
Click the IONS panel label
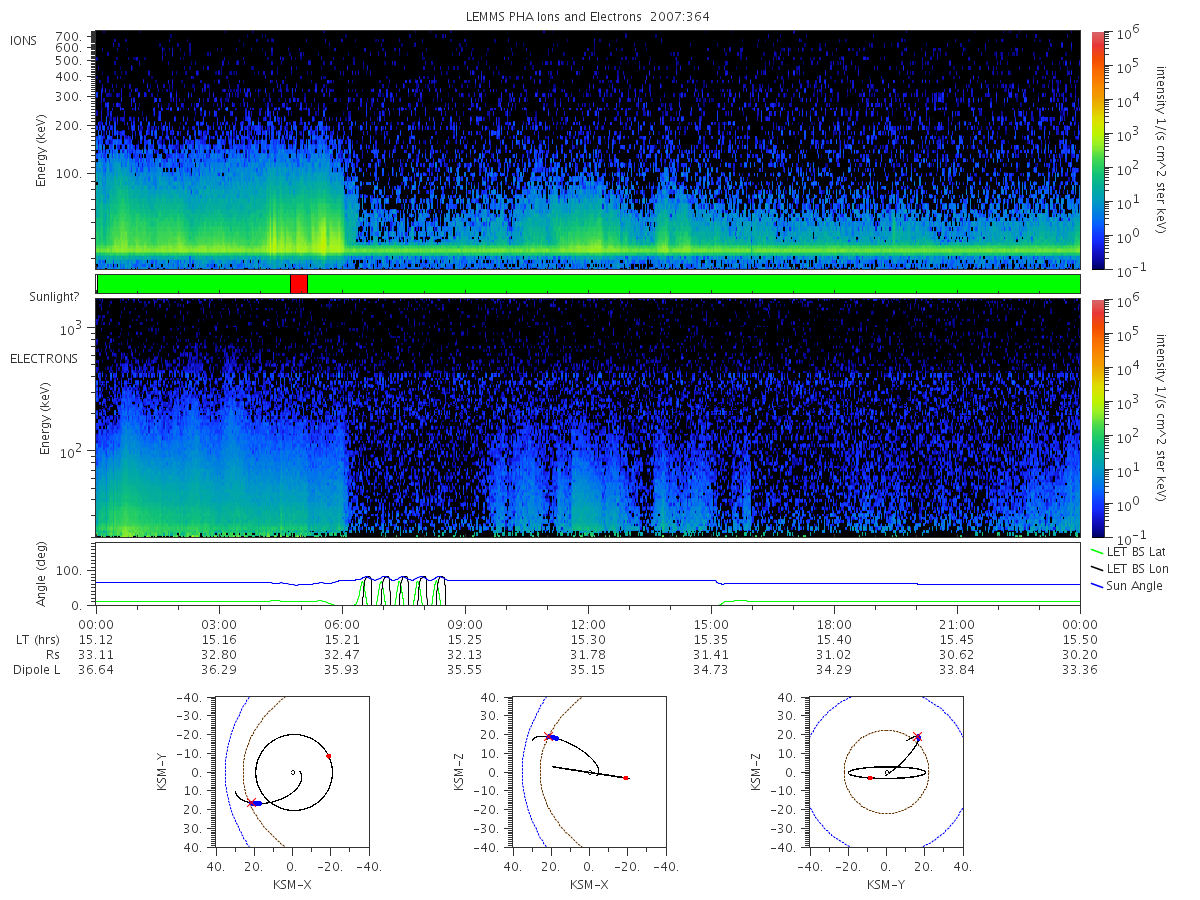click(x=25, y=41)
